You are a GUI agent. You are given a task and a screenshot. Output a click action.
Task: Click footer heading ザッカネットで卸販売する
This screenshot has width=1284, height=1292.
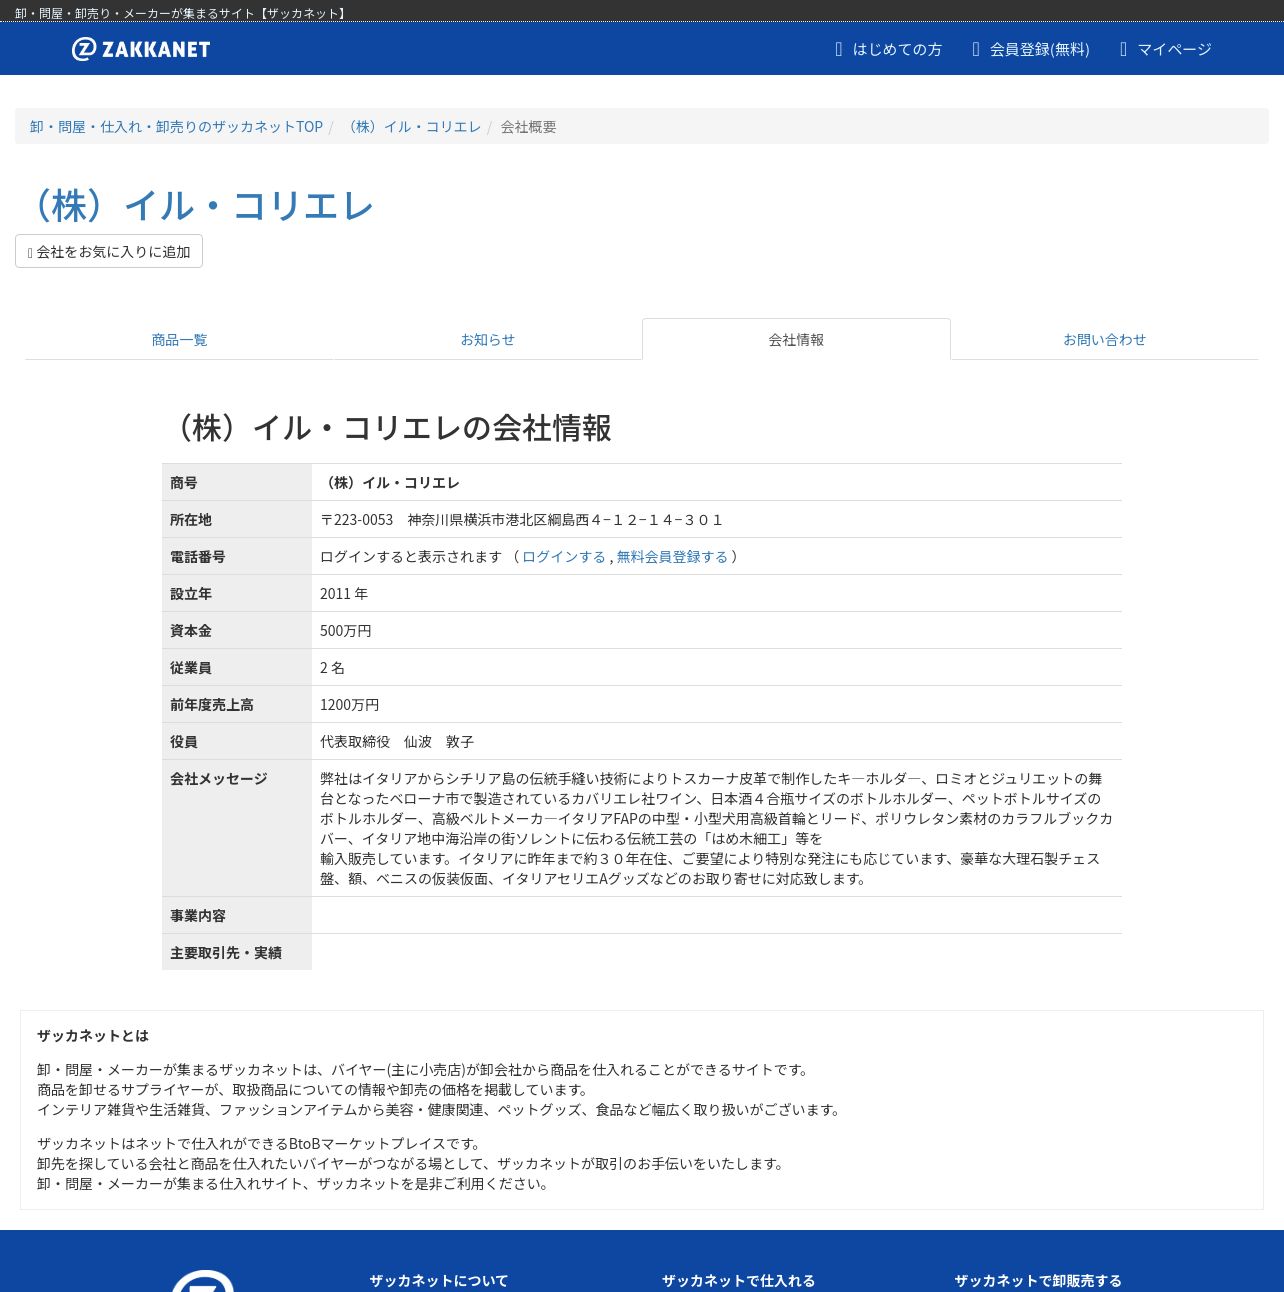[1038, 1281]
